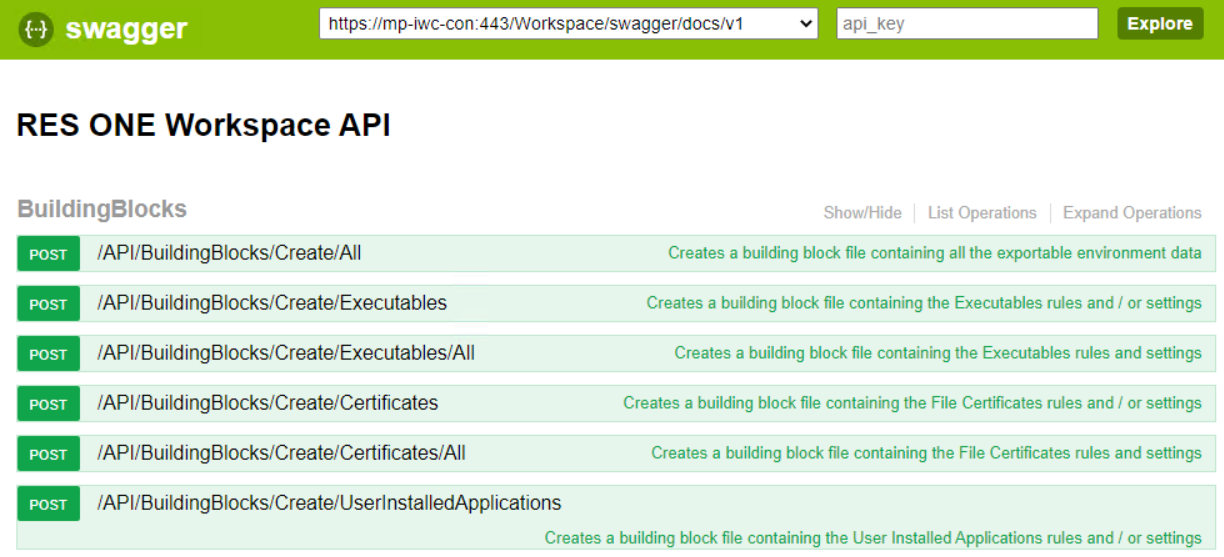Click description 'all the exportable environment data'
The width and height of the screenshot is (1224, 557).
[x=935, y=253]
